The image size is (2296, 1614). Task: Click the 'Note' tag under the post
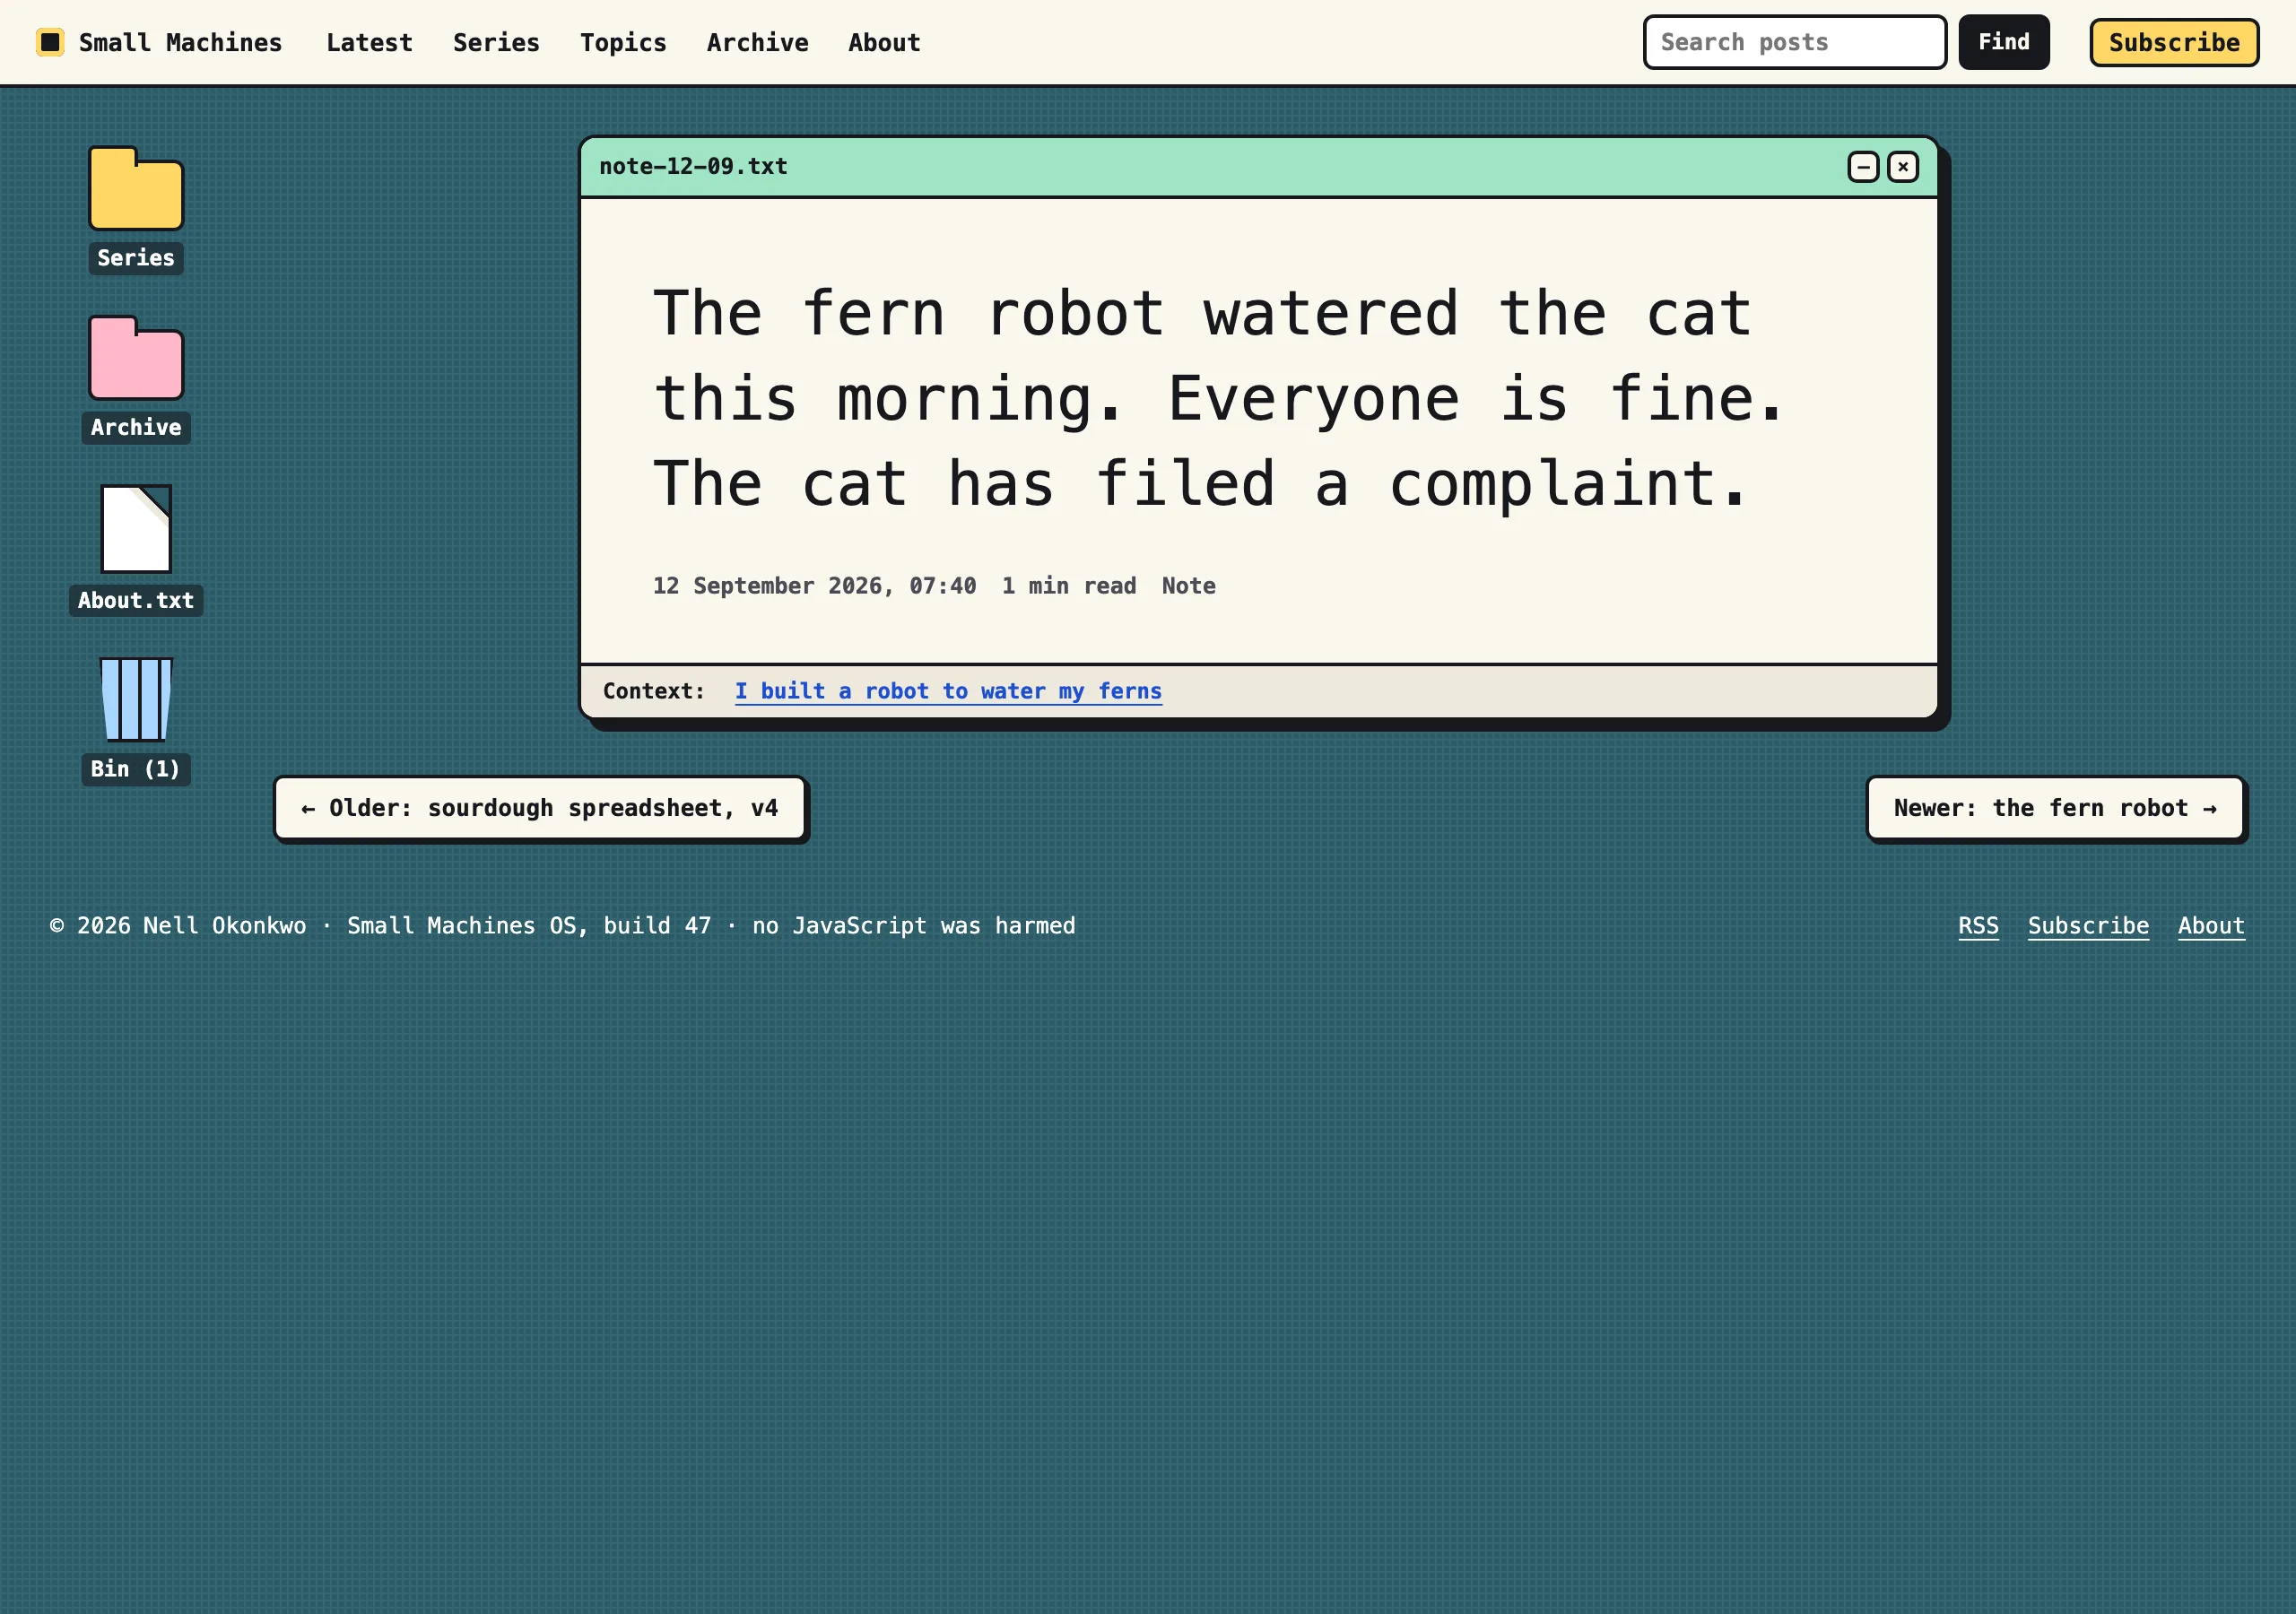[1188, 586]
